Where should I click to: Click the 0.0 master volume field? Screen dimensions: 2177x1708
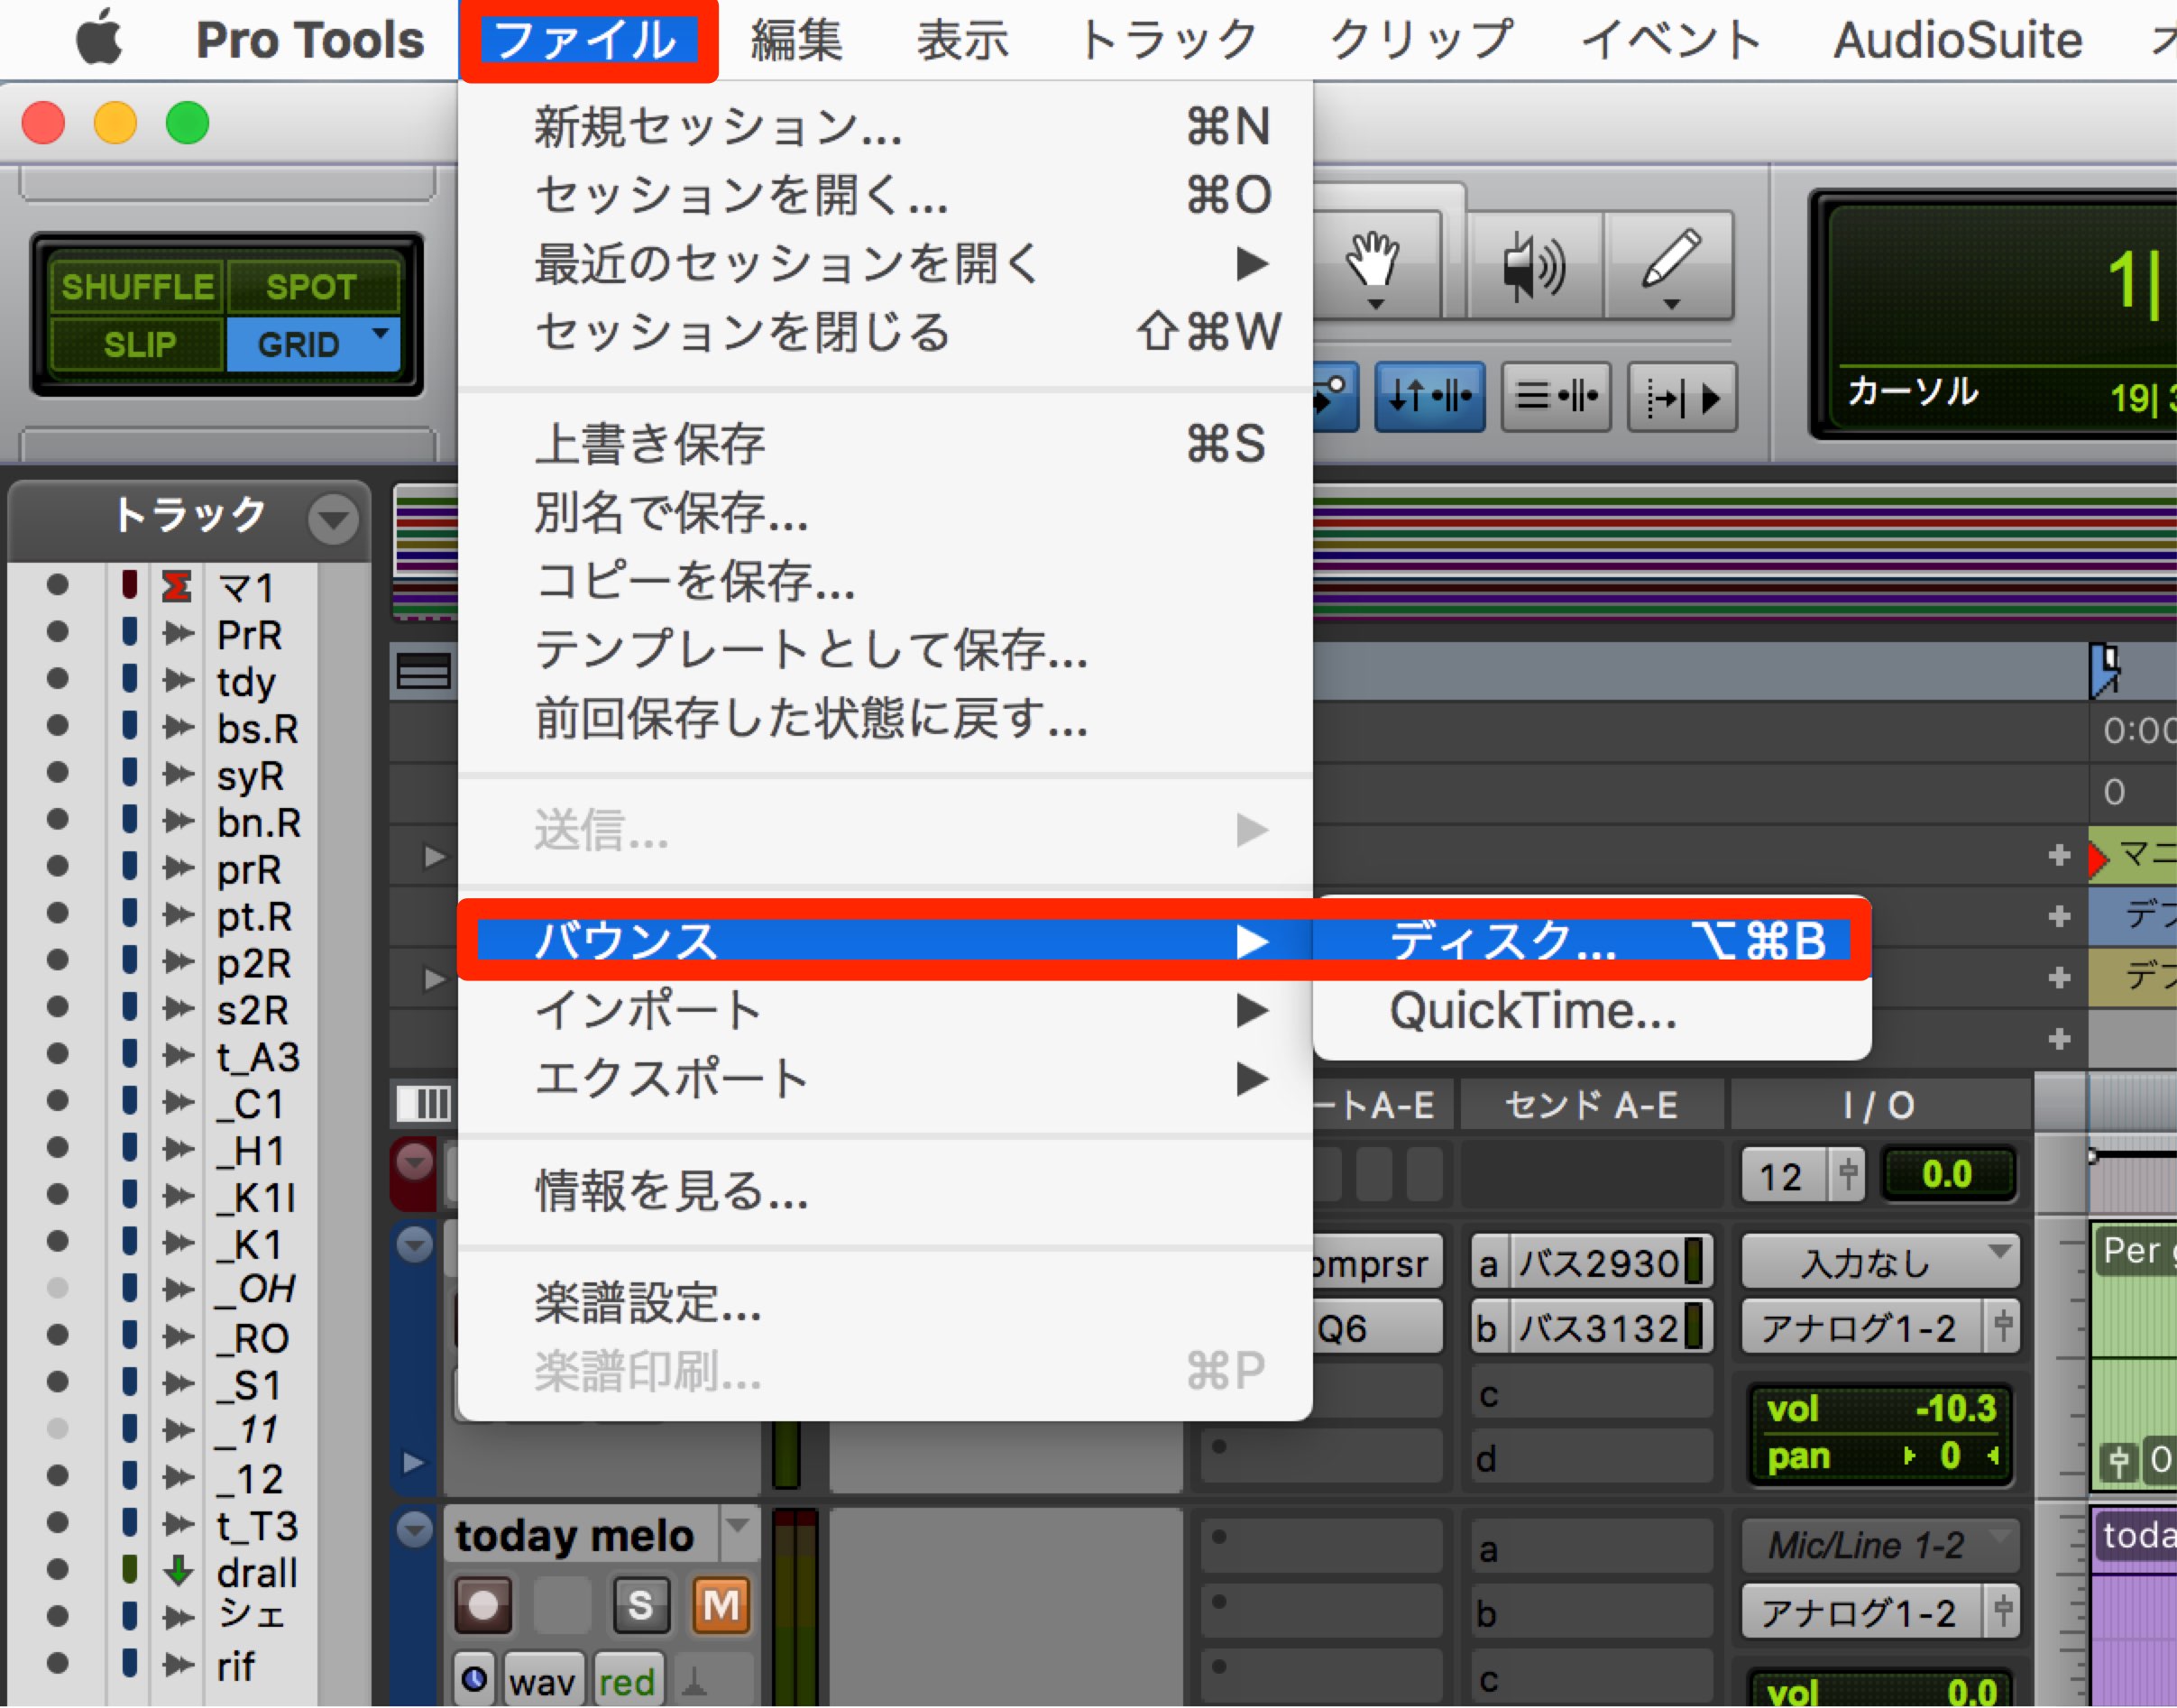coord(1947,1174)
